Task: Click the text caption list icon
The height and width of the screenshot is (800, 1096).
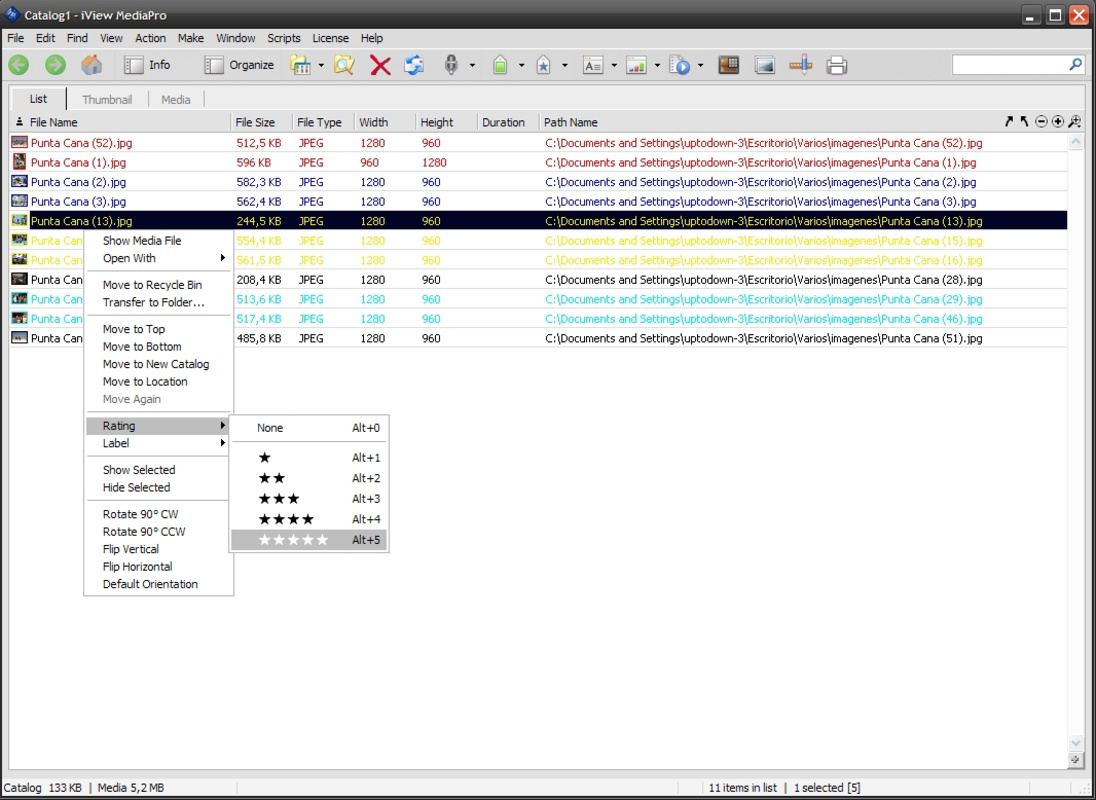Action: [593, 66]
